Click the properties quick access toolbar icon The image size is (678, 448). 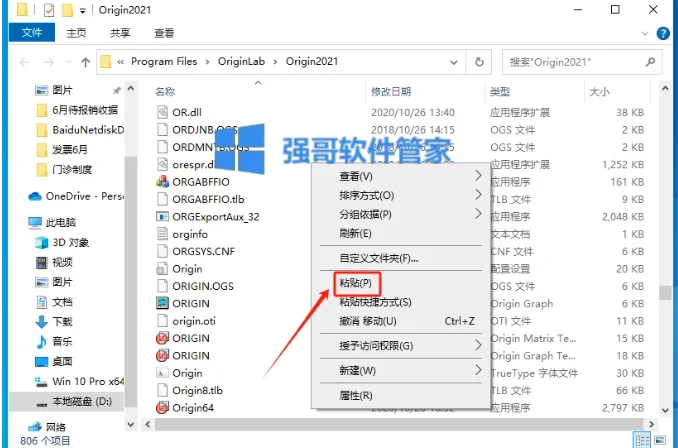[x=49, y=10]
